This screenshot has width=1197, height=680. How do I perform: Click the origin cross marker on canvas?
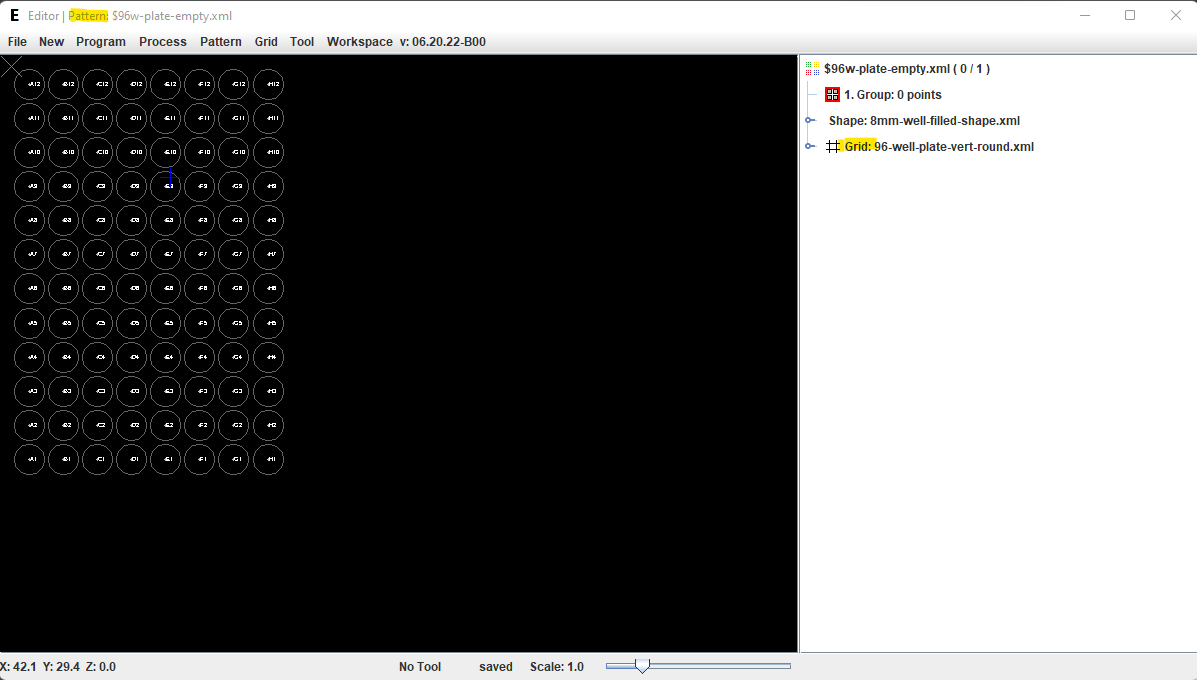point(10,66)
